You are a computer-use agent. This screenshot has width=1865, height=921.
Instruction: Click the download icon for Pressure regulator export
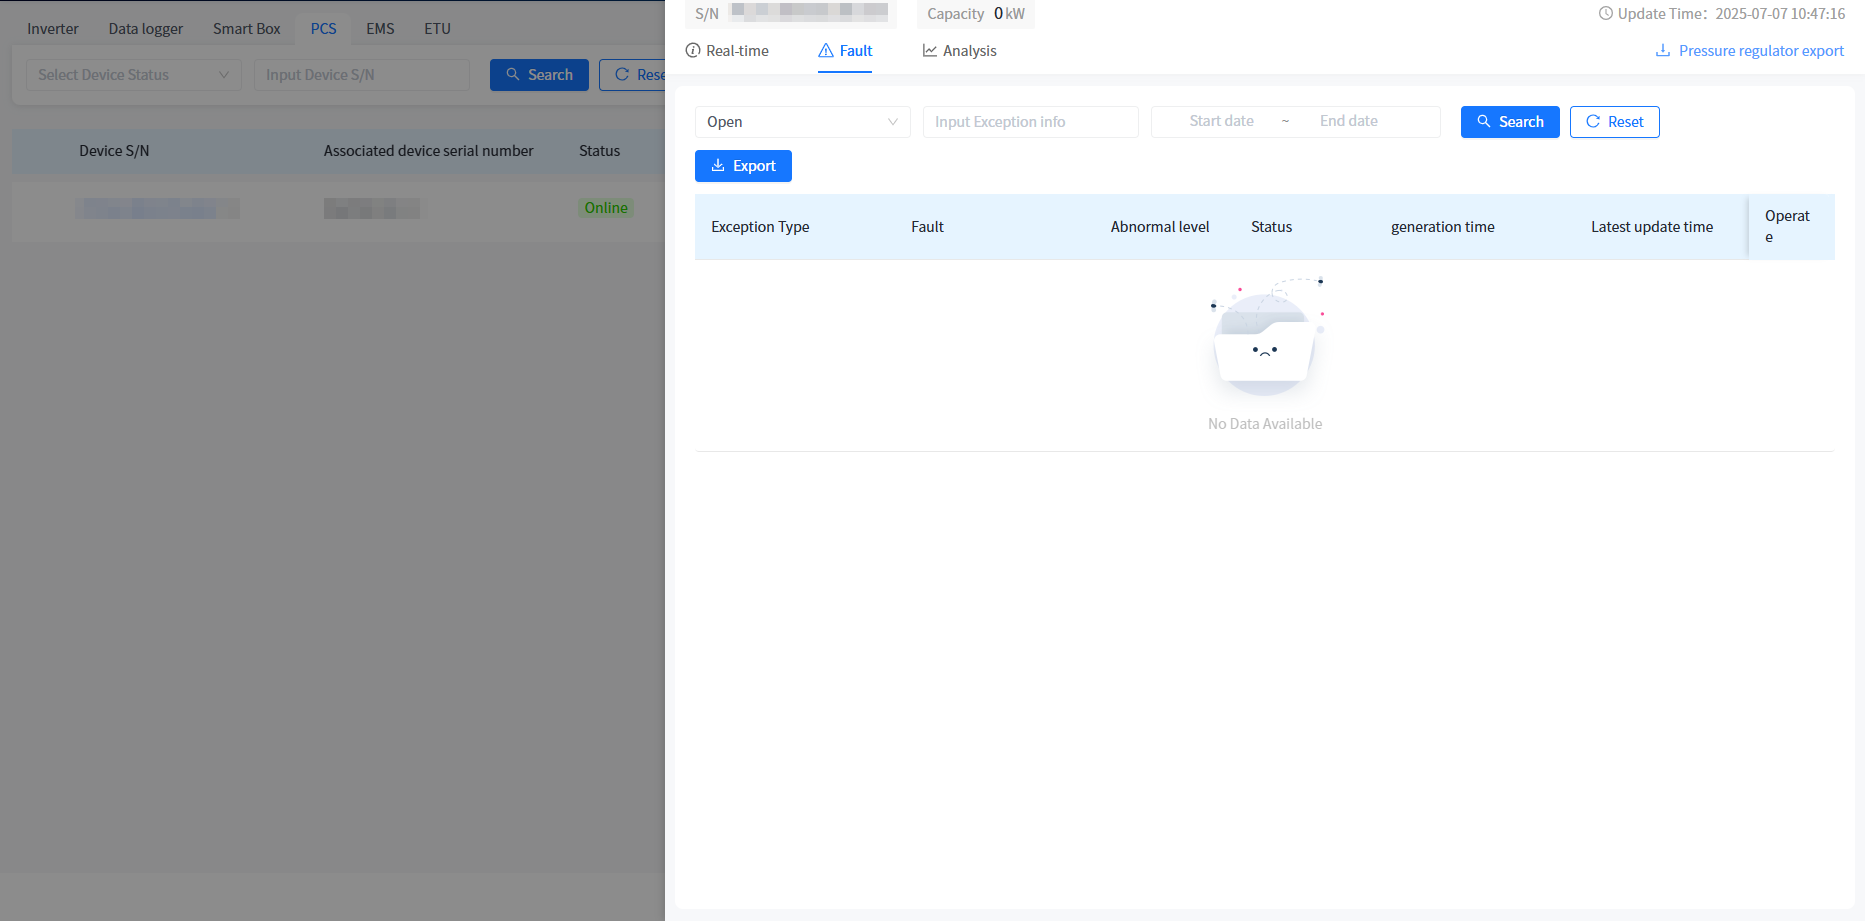click(1663, 51)
